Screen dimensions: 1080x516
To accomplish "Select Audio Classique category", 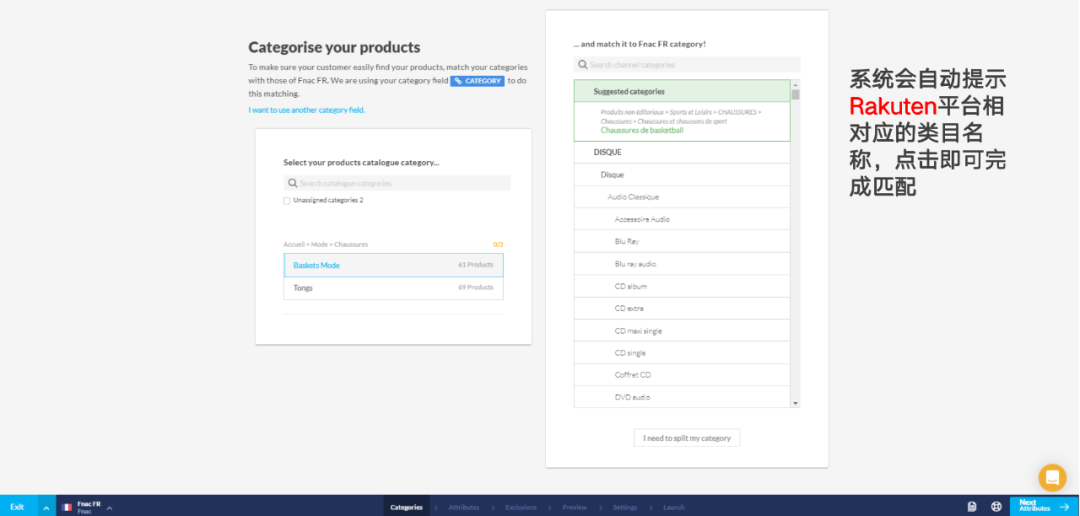I will (682, 197).
